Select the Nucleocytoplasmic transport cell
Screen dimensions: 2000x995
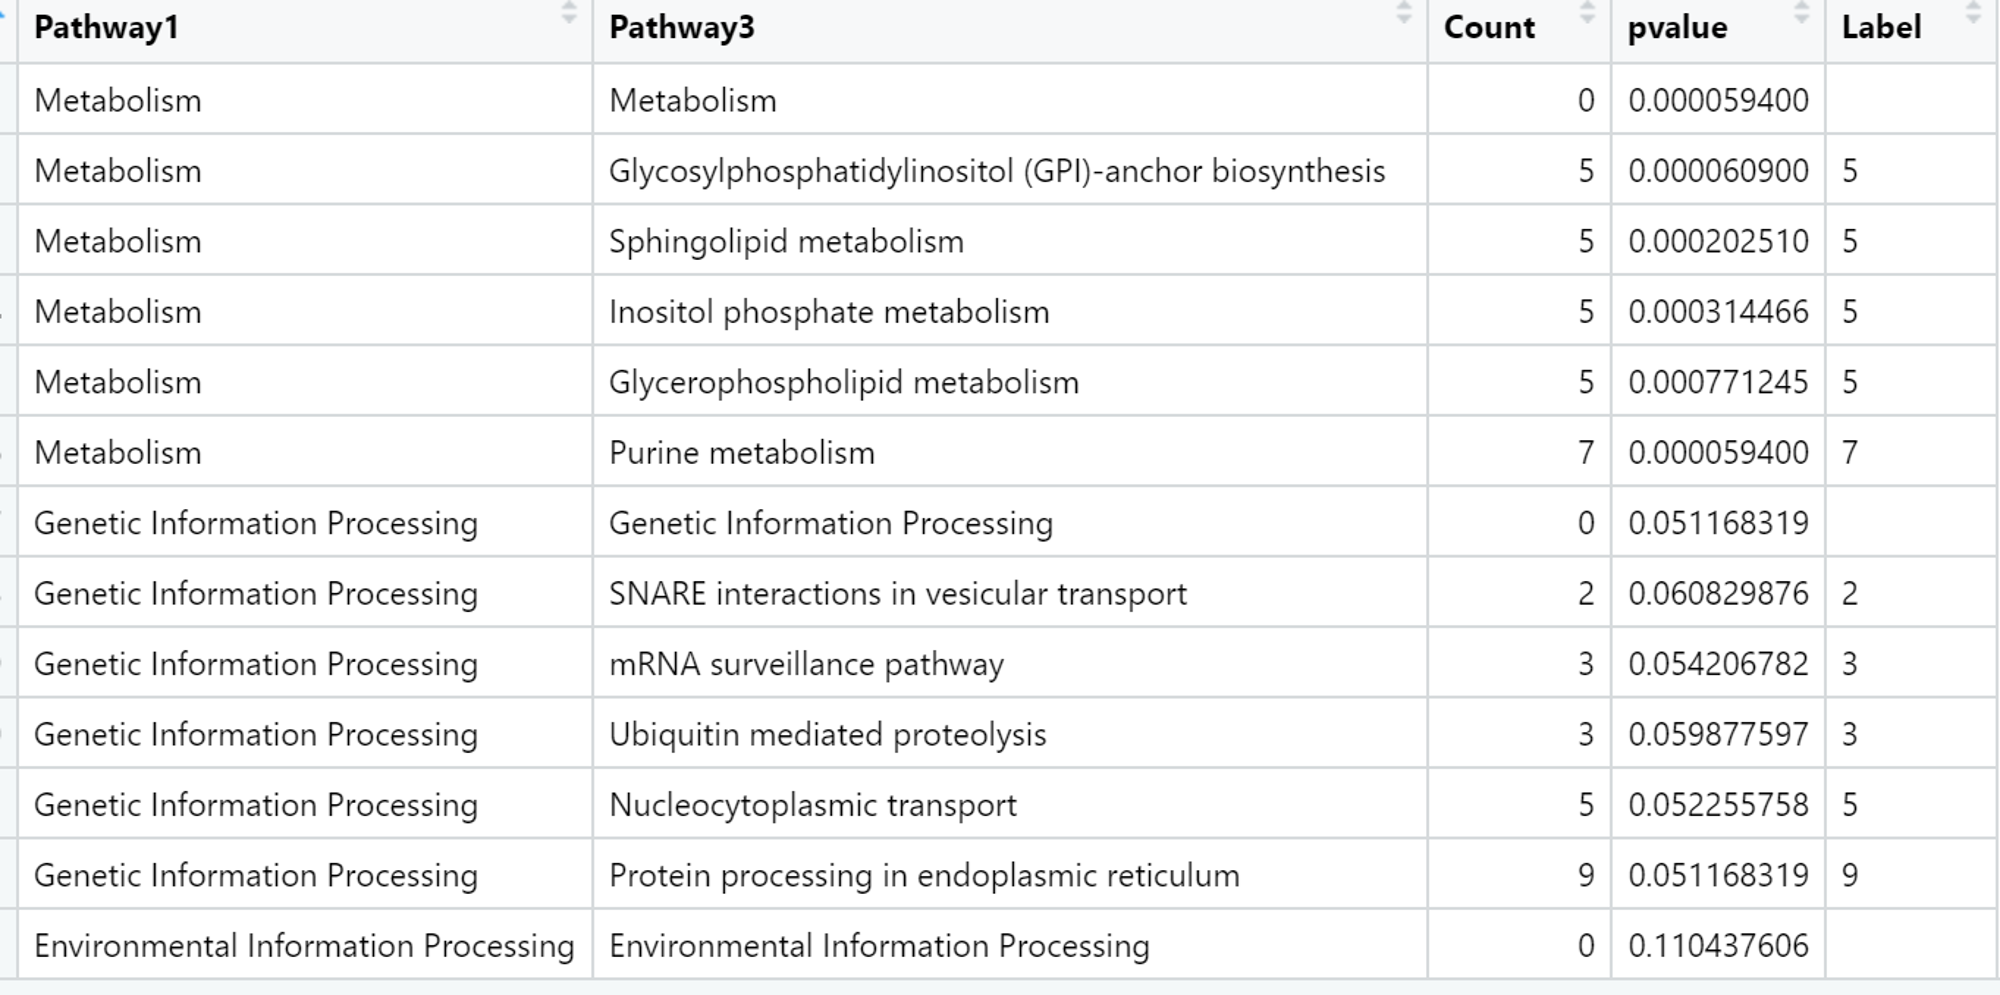pyautogui.click(x=1010, y=804)
